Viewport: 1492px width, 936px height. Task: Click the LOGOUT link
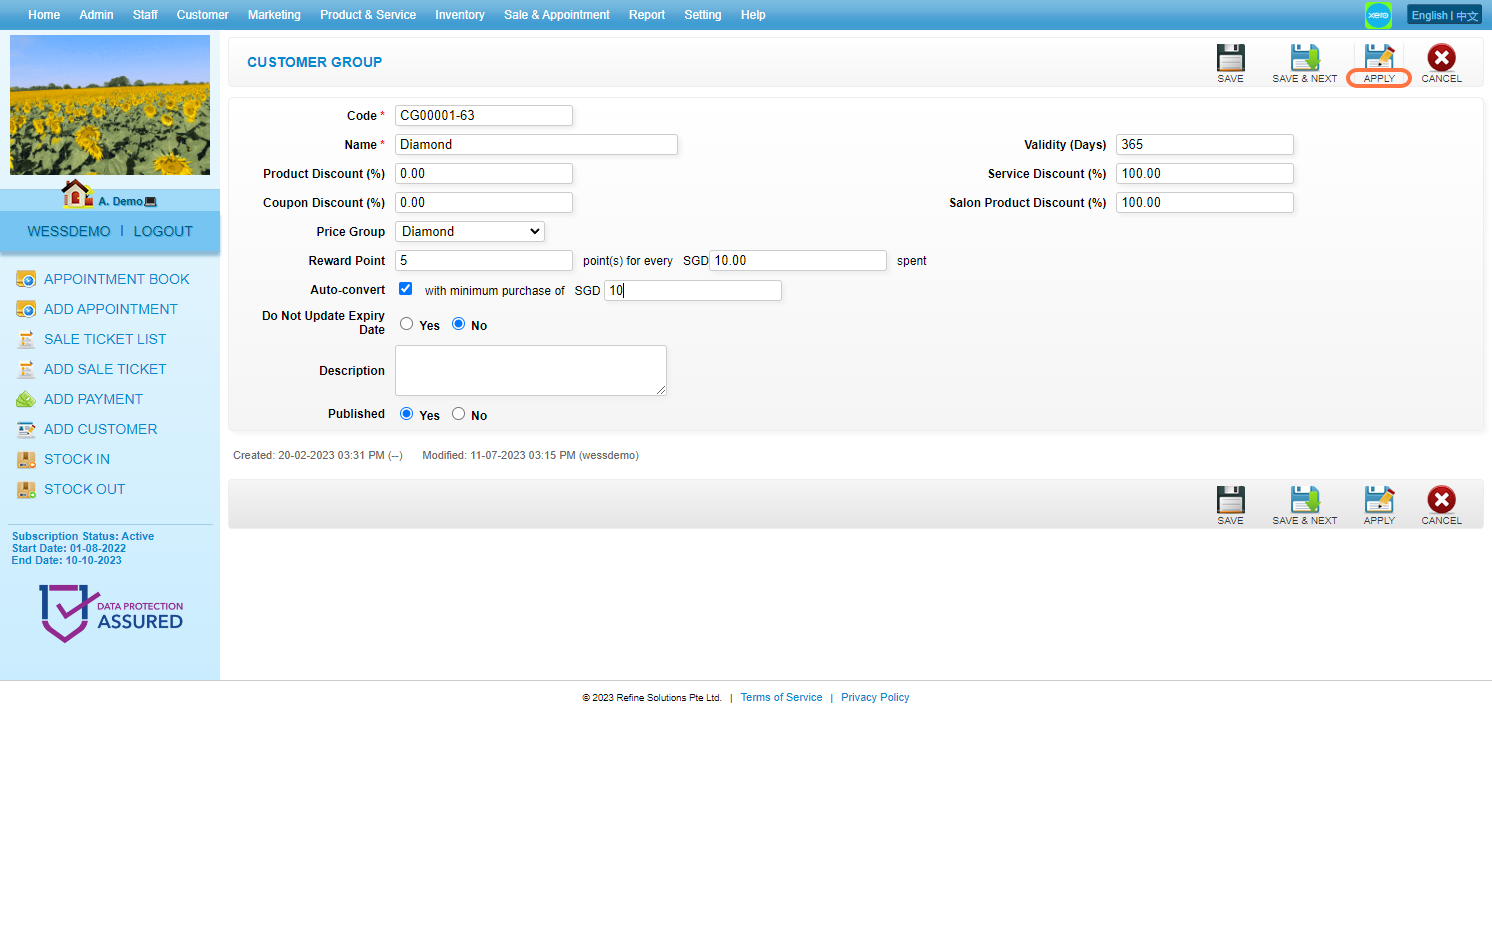[163, 231]
